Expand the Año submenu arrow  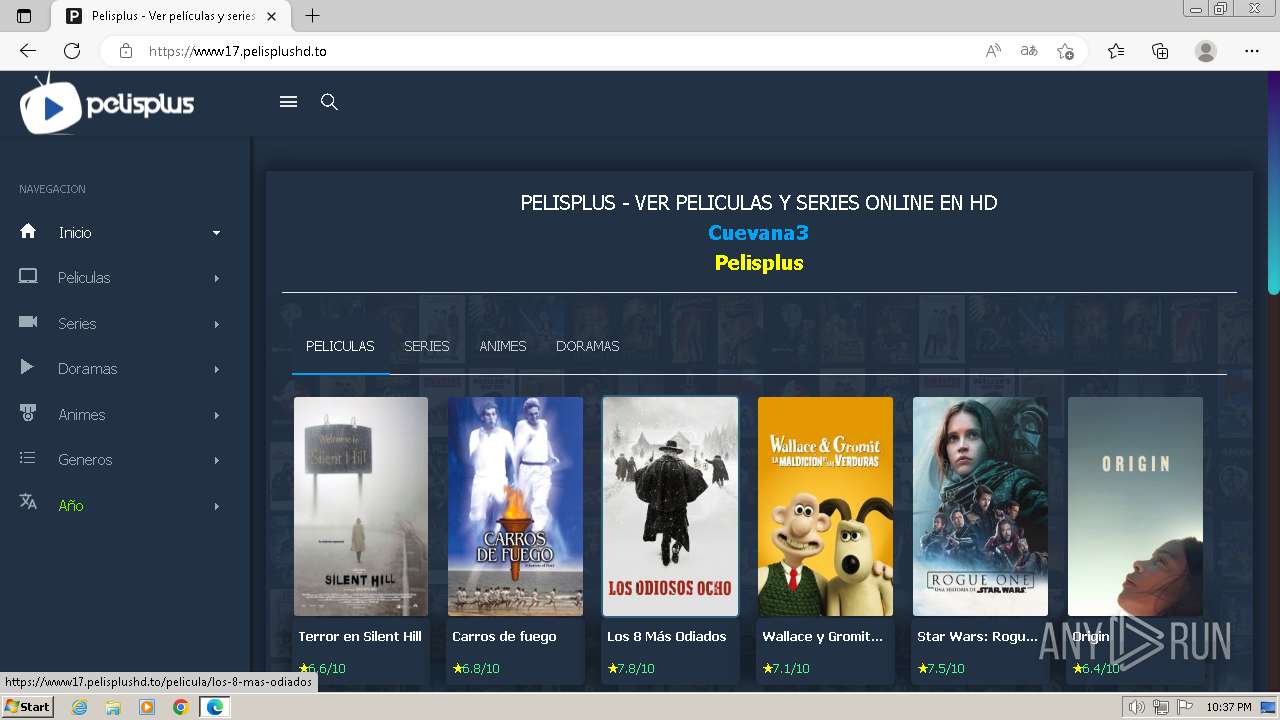click(216, 506)
